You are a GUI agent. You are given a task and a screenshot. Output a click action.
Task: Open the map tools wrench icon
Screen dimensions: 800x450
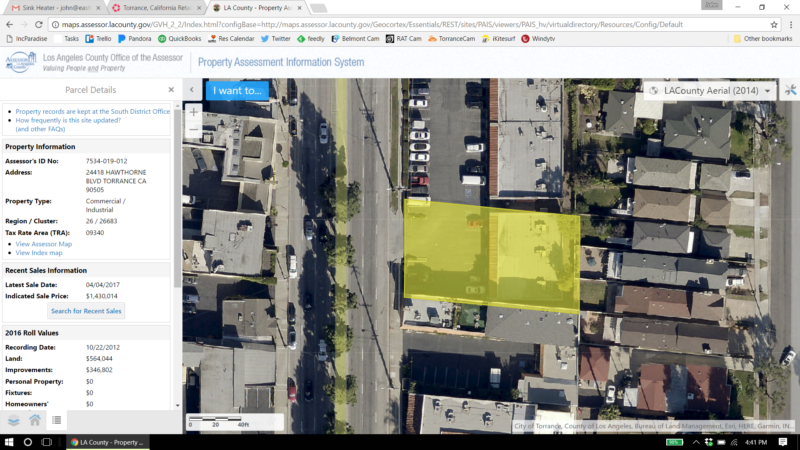pos(790,90)
